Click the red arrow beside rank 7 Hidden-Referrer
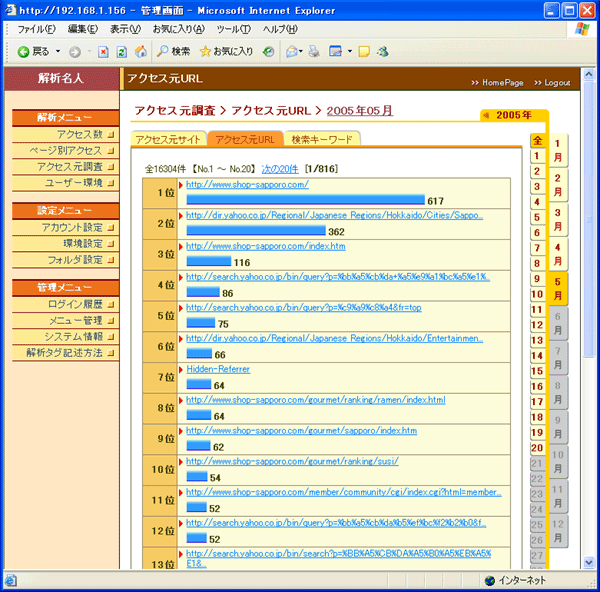 [x=181, y=370]
